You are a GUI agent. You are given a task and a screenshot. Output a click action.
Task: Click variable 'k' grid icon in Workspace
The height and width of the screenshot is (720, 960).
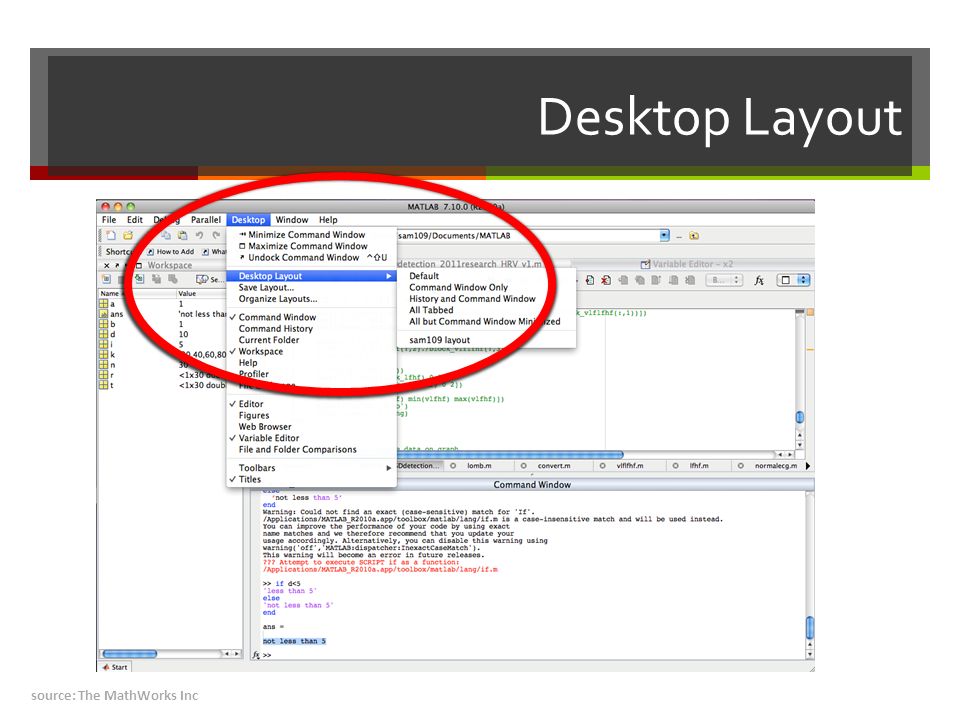pyautogui.click(x=103, y=354)
